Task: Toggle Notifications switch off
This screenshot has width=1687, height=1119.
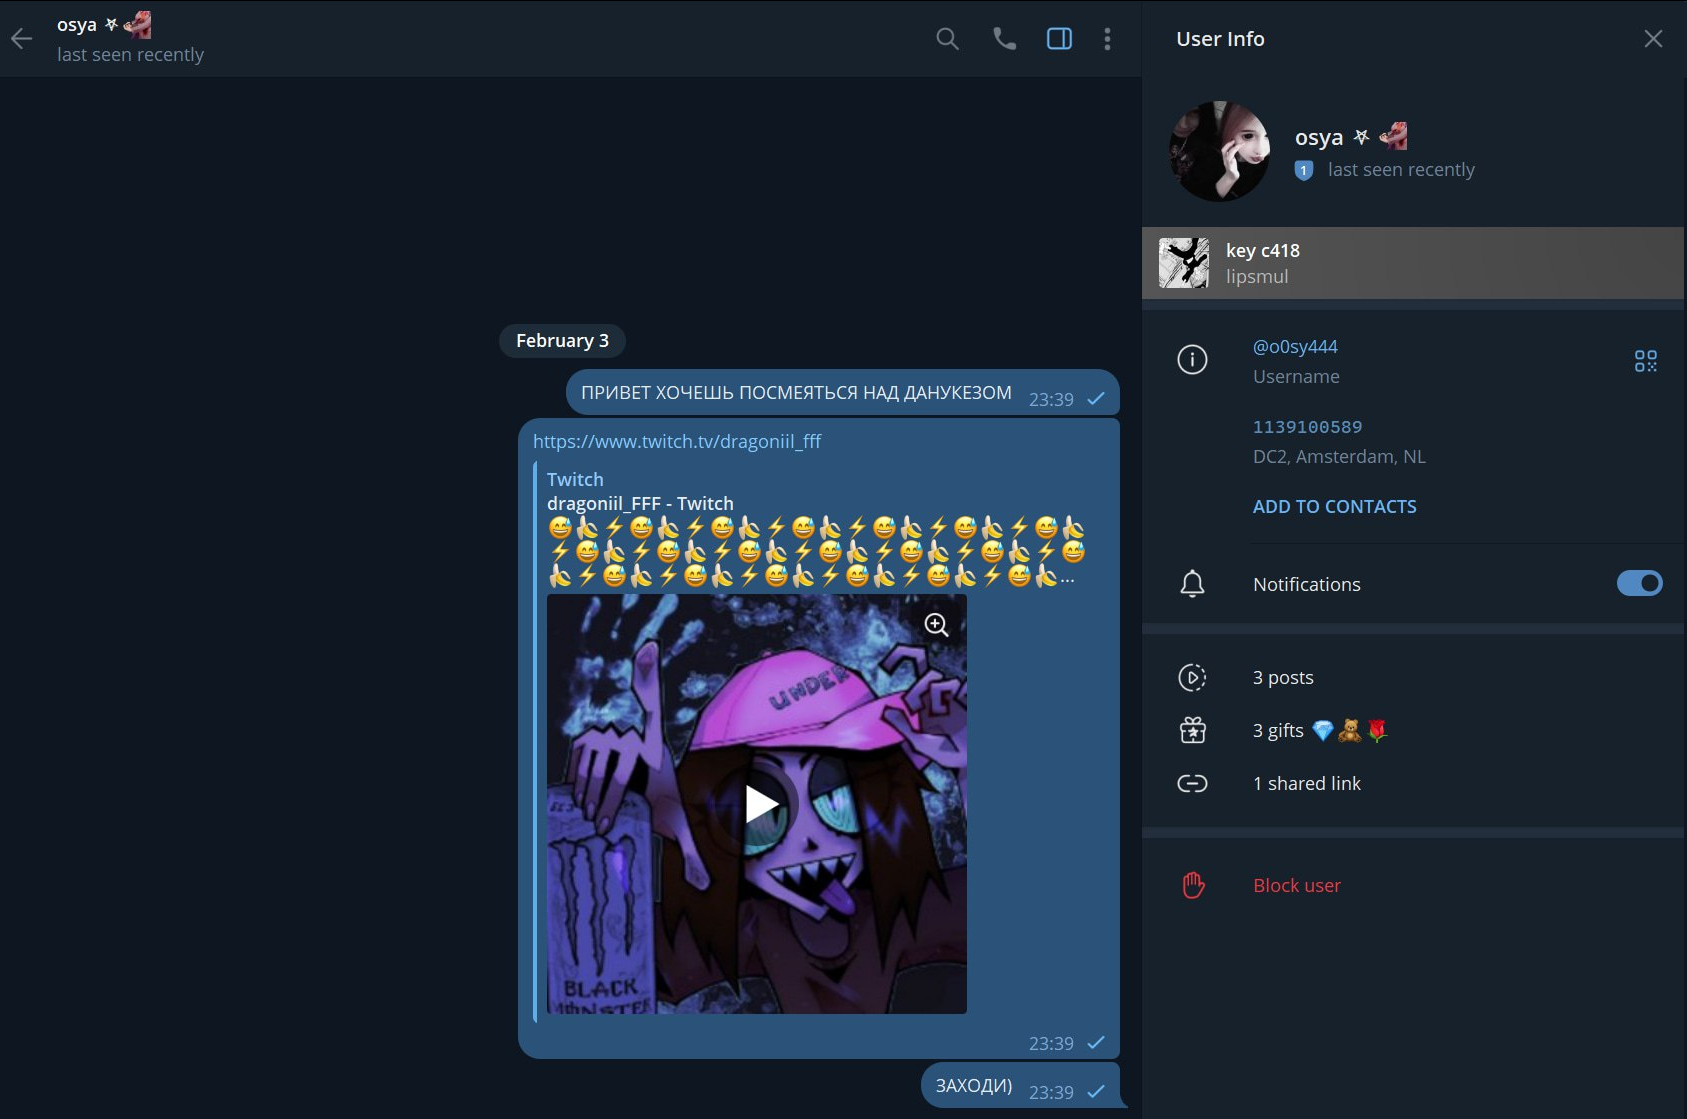Action: click(1638, 583)
